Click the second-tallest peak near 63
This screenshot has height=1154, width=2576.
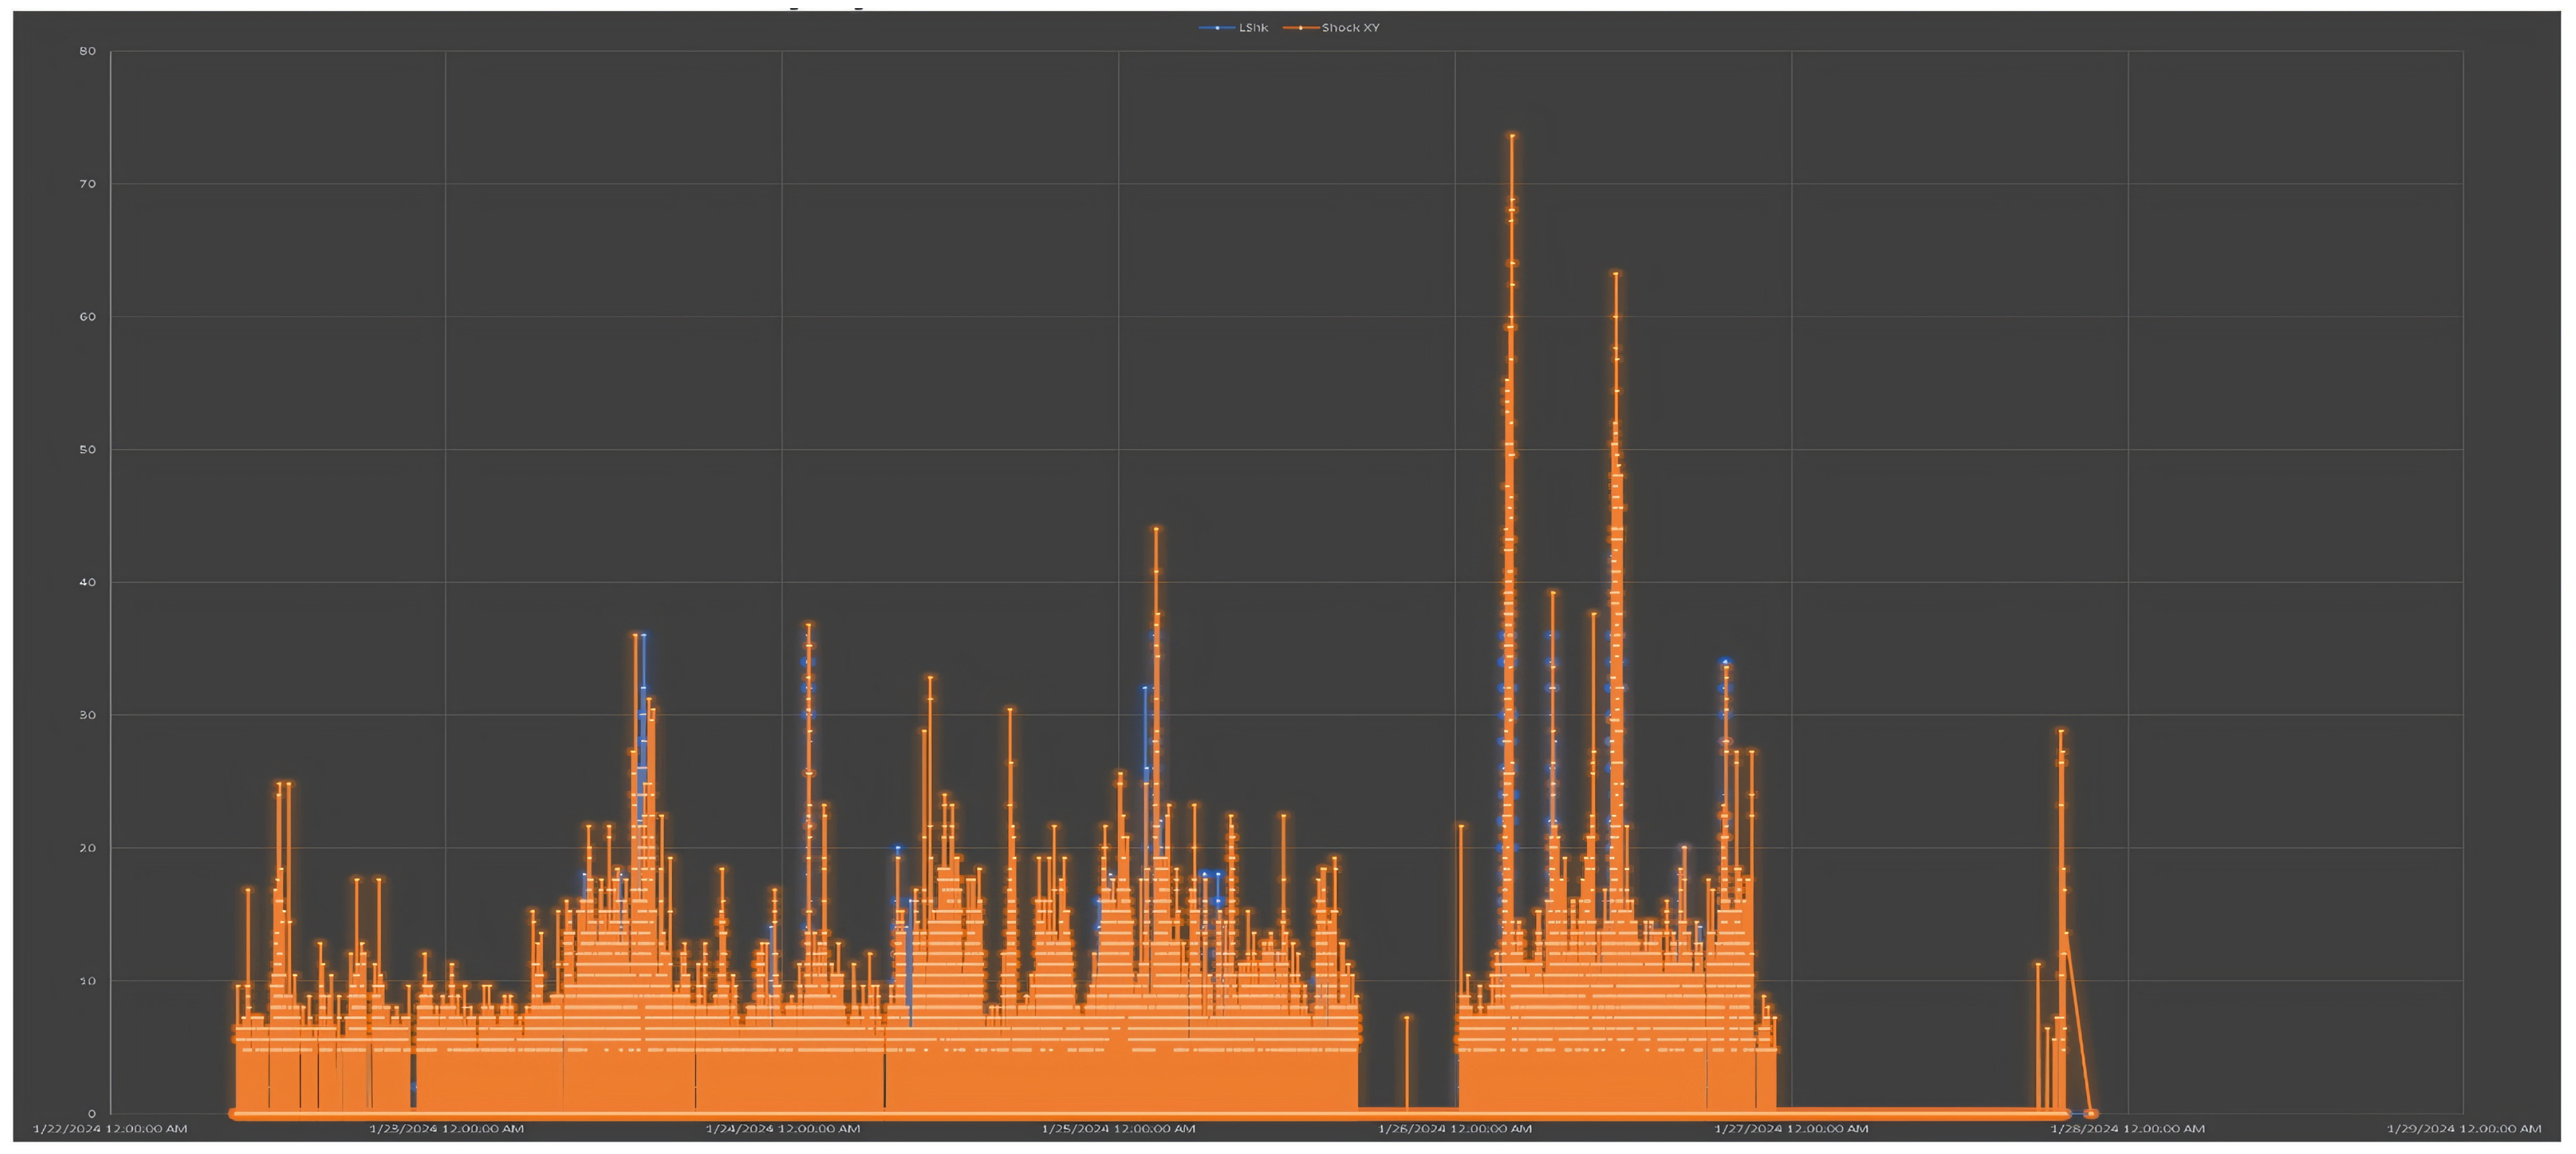click(x=1615, y=274)
